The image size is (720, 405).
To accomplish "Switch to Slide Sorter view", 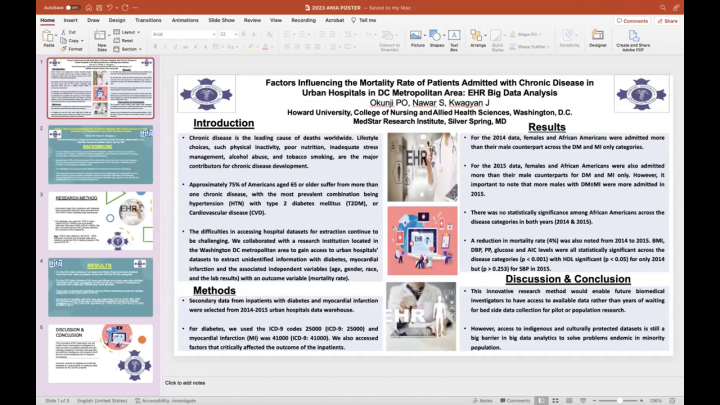I will click(x=555, y=401).
